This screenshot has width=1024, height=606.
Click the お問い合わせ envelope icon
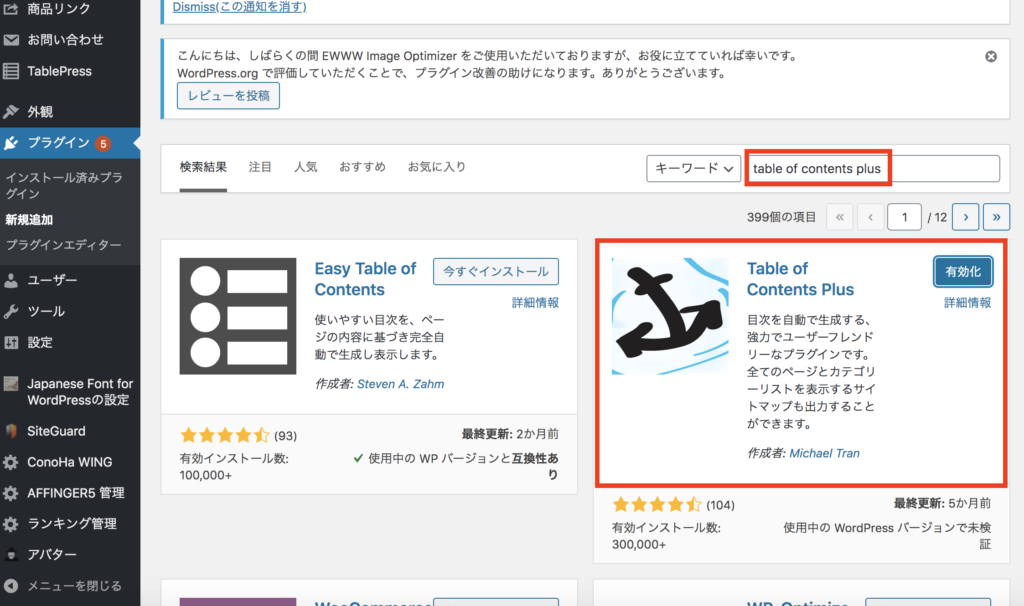(11, 40)
